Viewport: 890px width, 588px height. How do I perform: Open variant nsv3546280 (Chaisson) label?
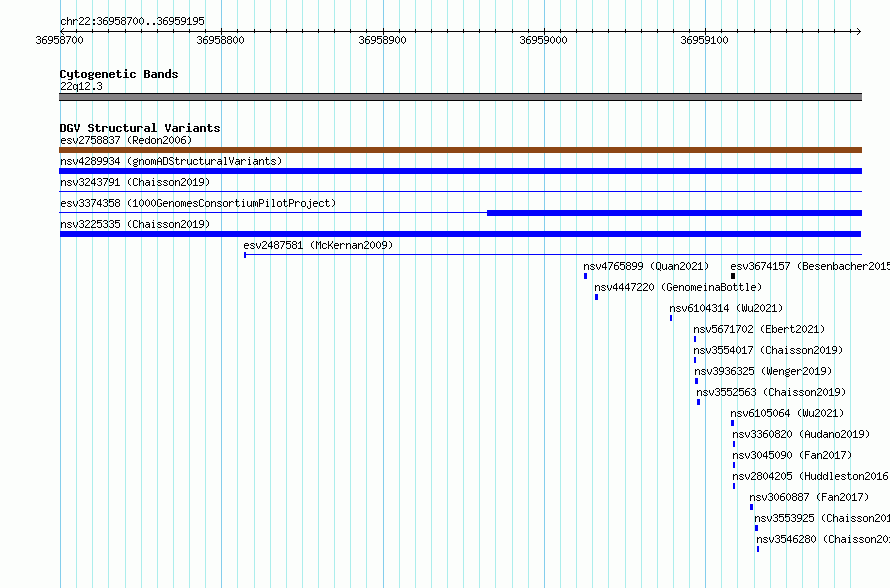[823, 539]
